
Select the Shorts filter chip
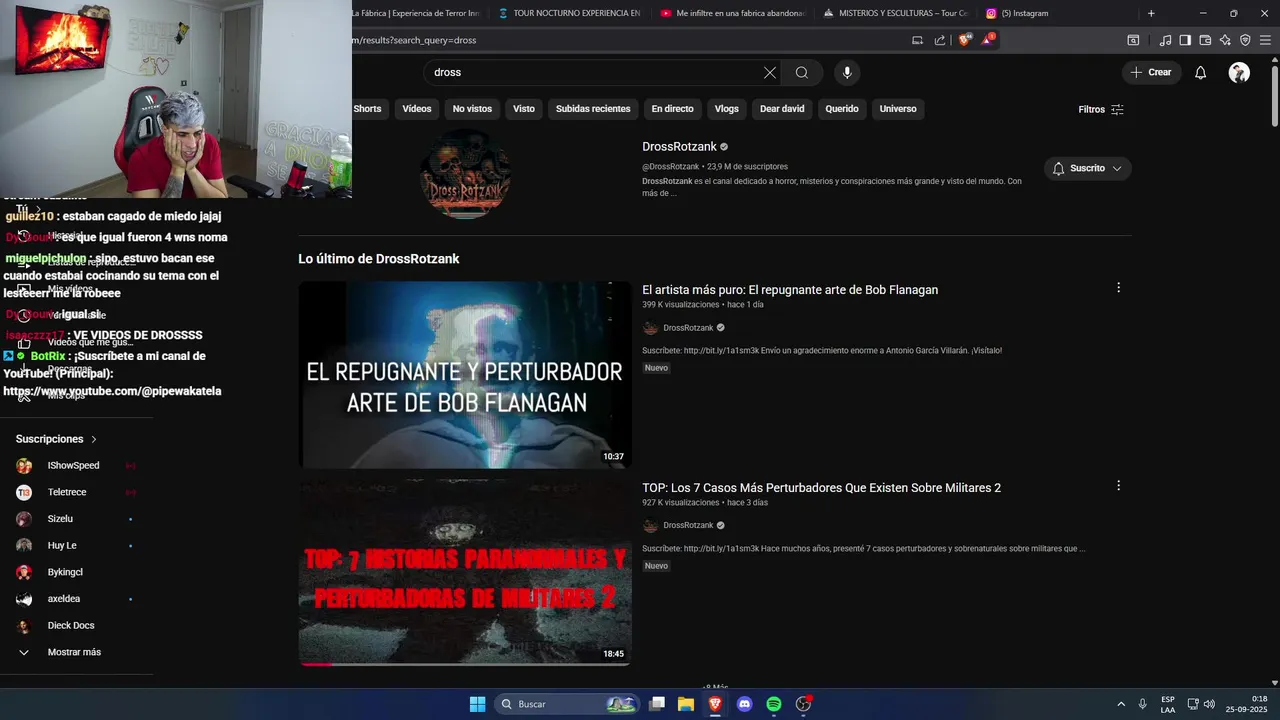tap(367, 109)
